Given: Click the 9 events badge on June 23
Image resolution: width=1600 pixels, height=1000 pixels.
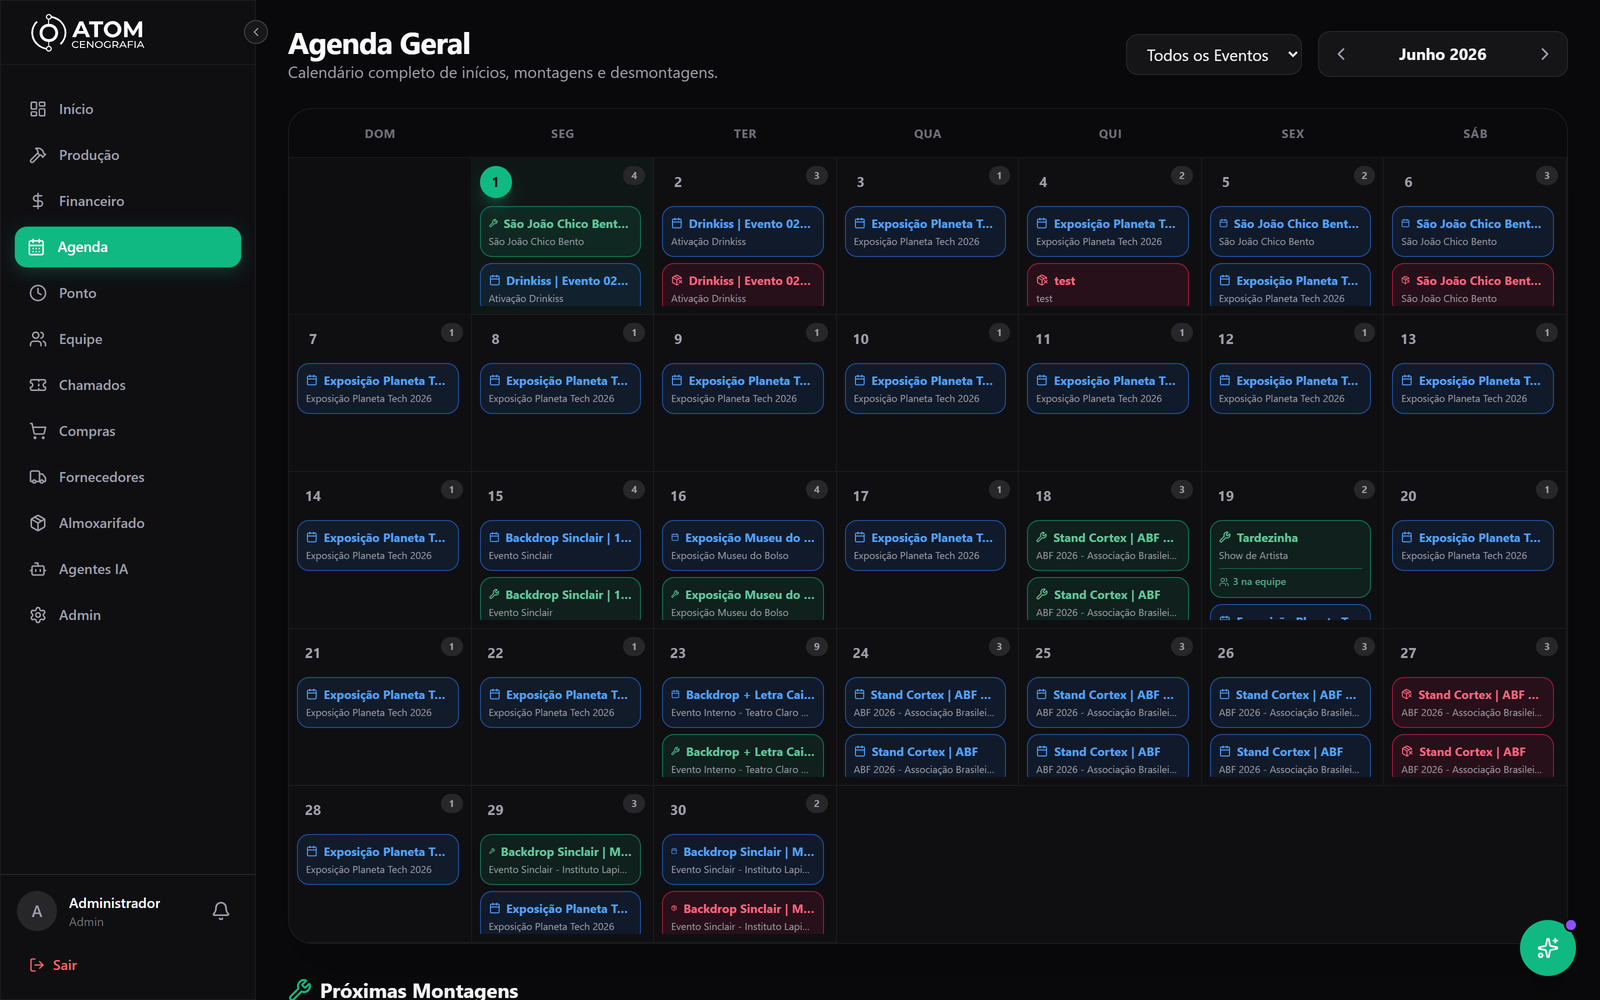Looking at the screenshot, I should 816,647.
